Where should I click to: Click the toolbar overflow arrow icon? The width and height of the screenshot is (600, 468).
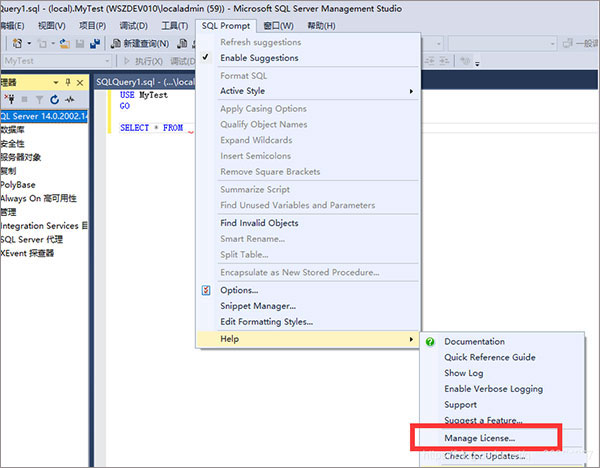(477, 63)
